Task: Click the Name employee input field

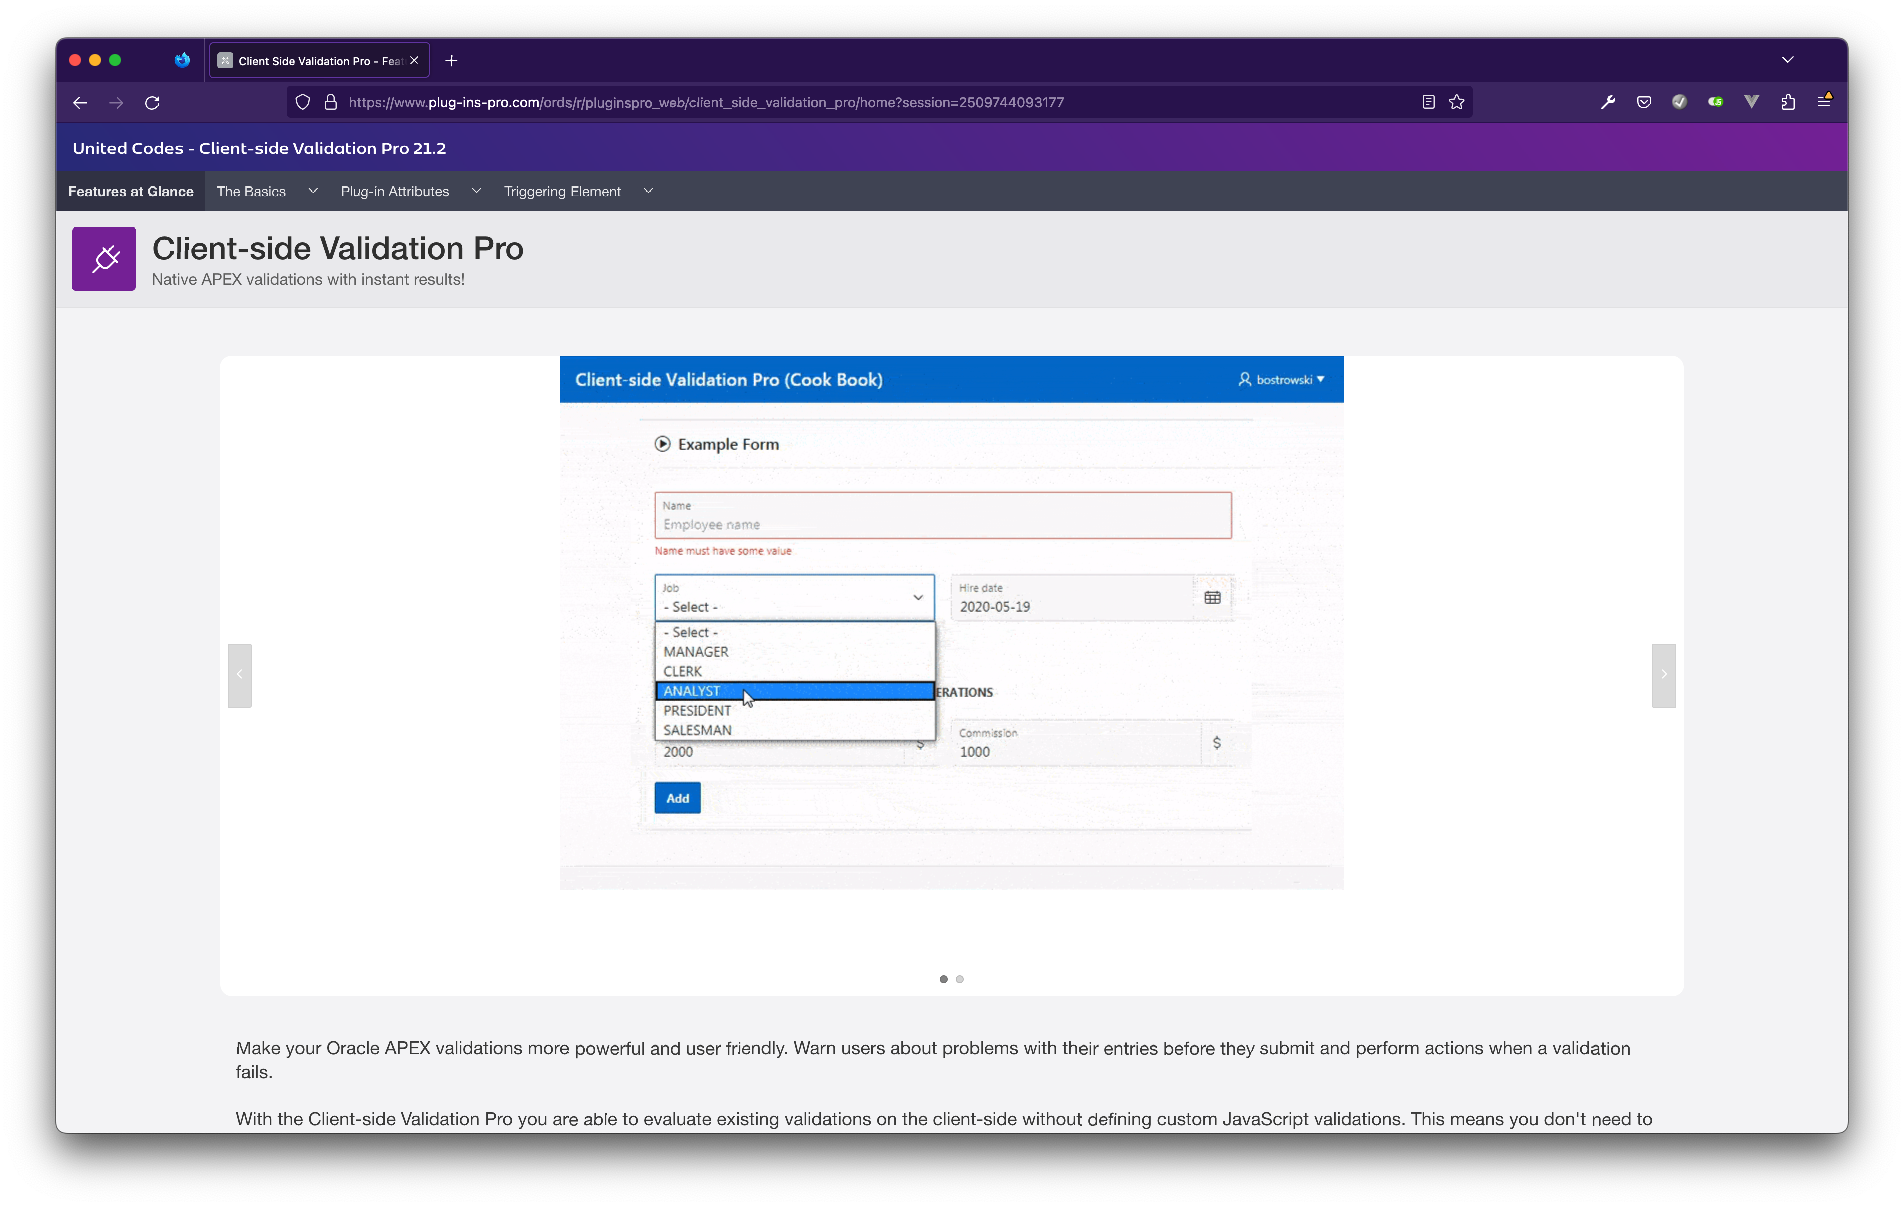Action: click(x=943, y=515)
